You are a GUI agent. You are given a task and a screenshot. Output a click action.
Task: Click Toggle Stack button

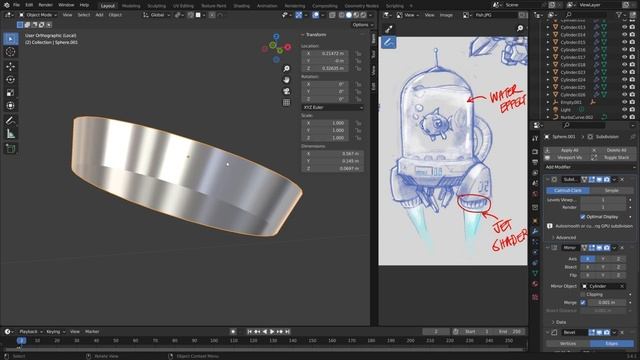click(x=613, y=158)
